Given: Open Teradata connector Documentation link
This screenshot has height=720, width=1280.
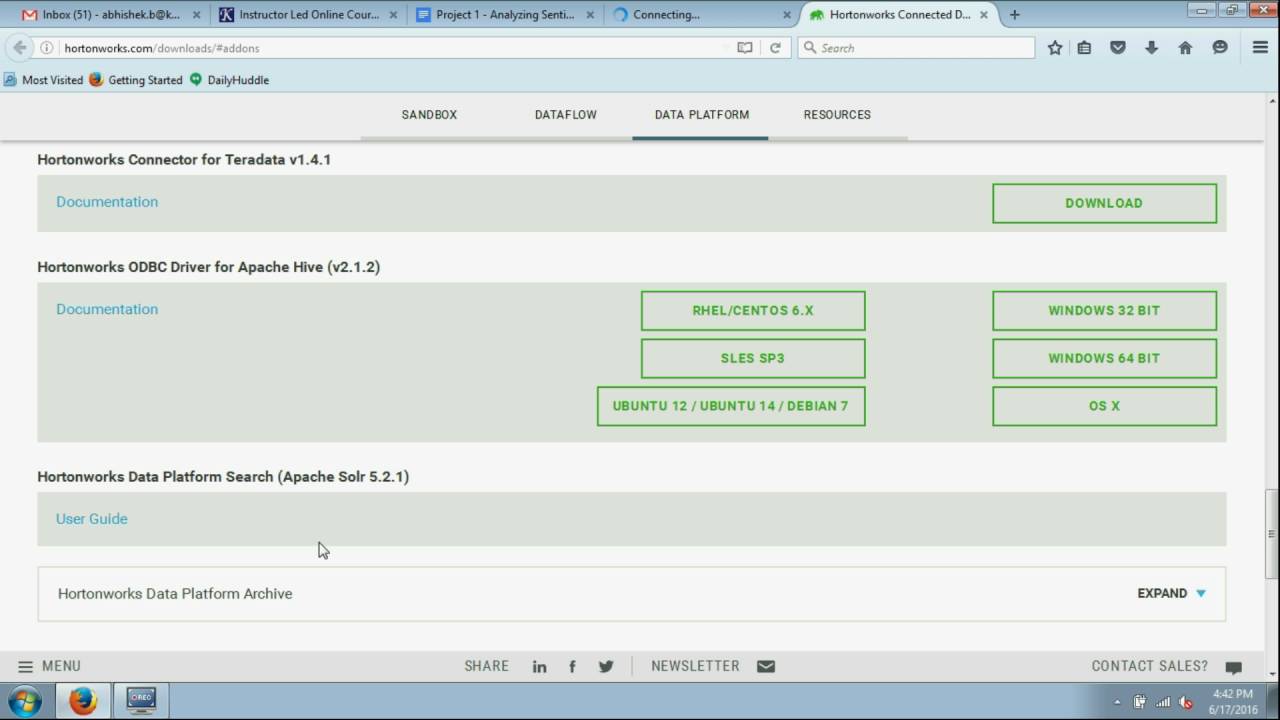Looking at the screenshot, I should pos(107,202).
